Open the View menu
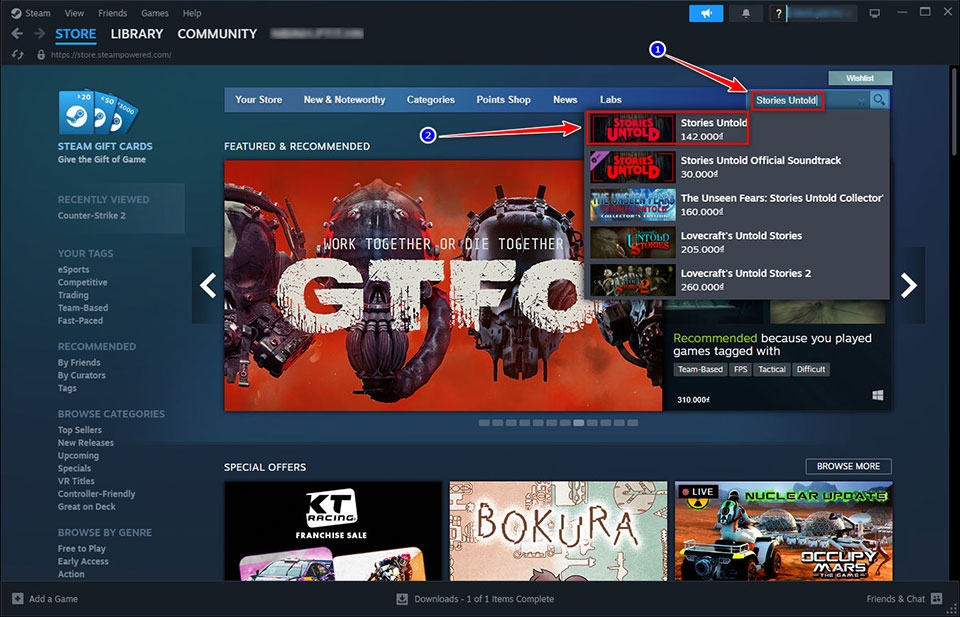Viewport: 960px width, 617px height. [x=74, y=13]
